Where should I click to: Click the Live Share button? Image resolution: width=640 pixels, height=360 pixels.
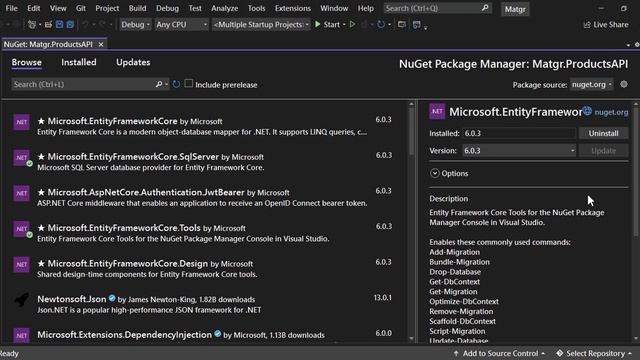point(606,25)
